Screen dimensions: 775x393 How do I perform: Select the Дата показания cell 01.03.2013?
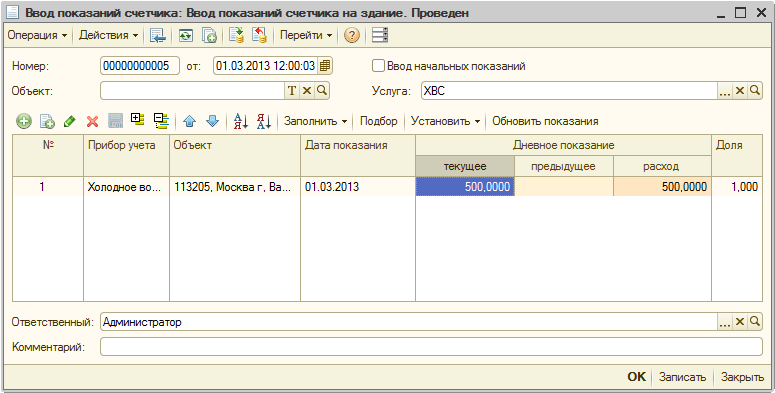coord(358,186)
